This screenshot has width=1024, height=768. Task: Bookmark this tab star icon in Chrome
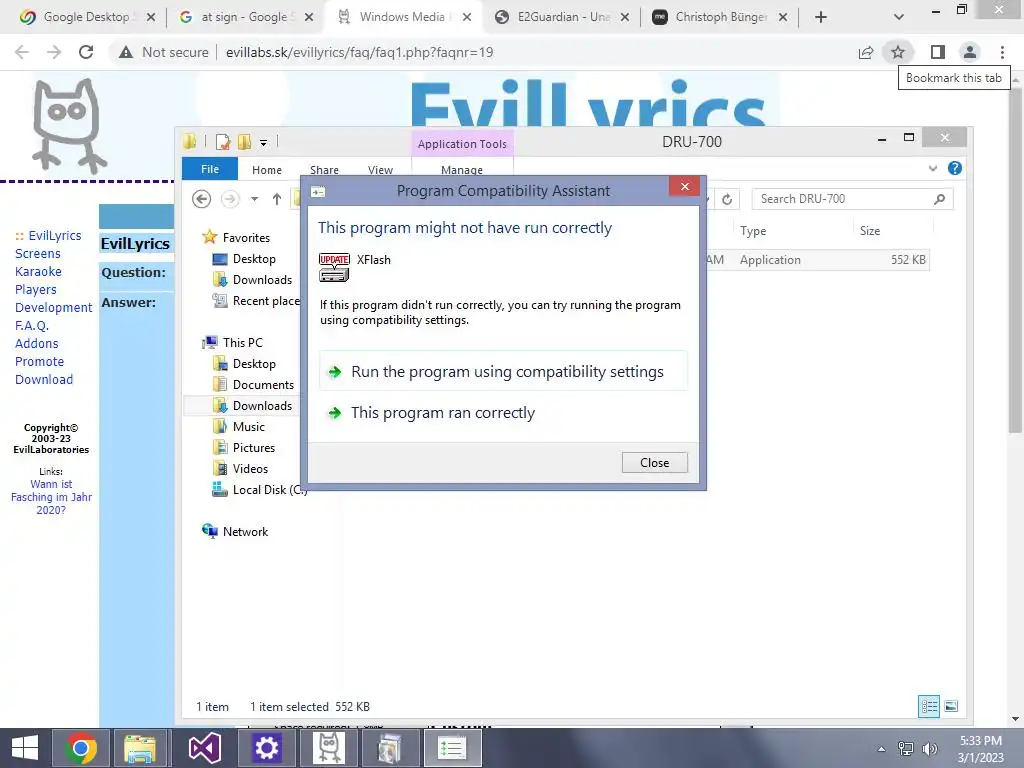tap(898, 52)
